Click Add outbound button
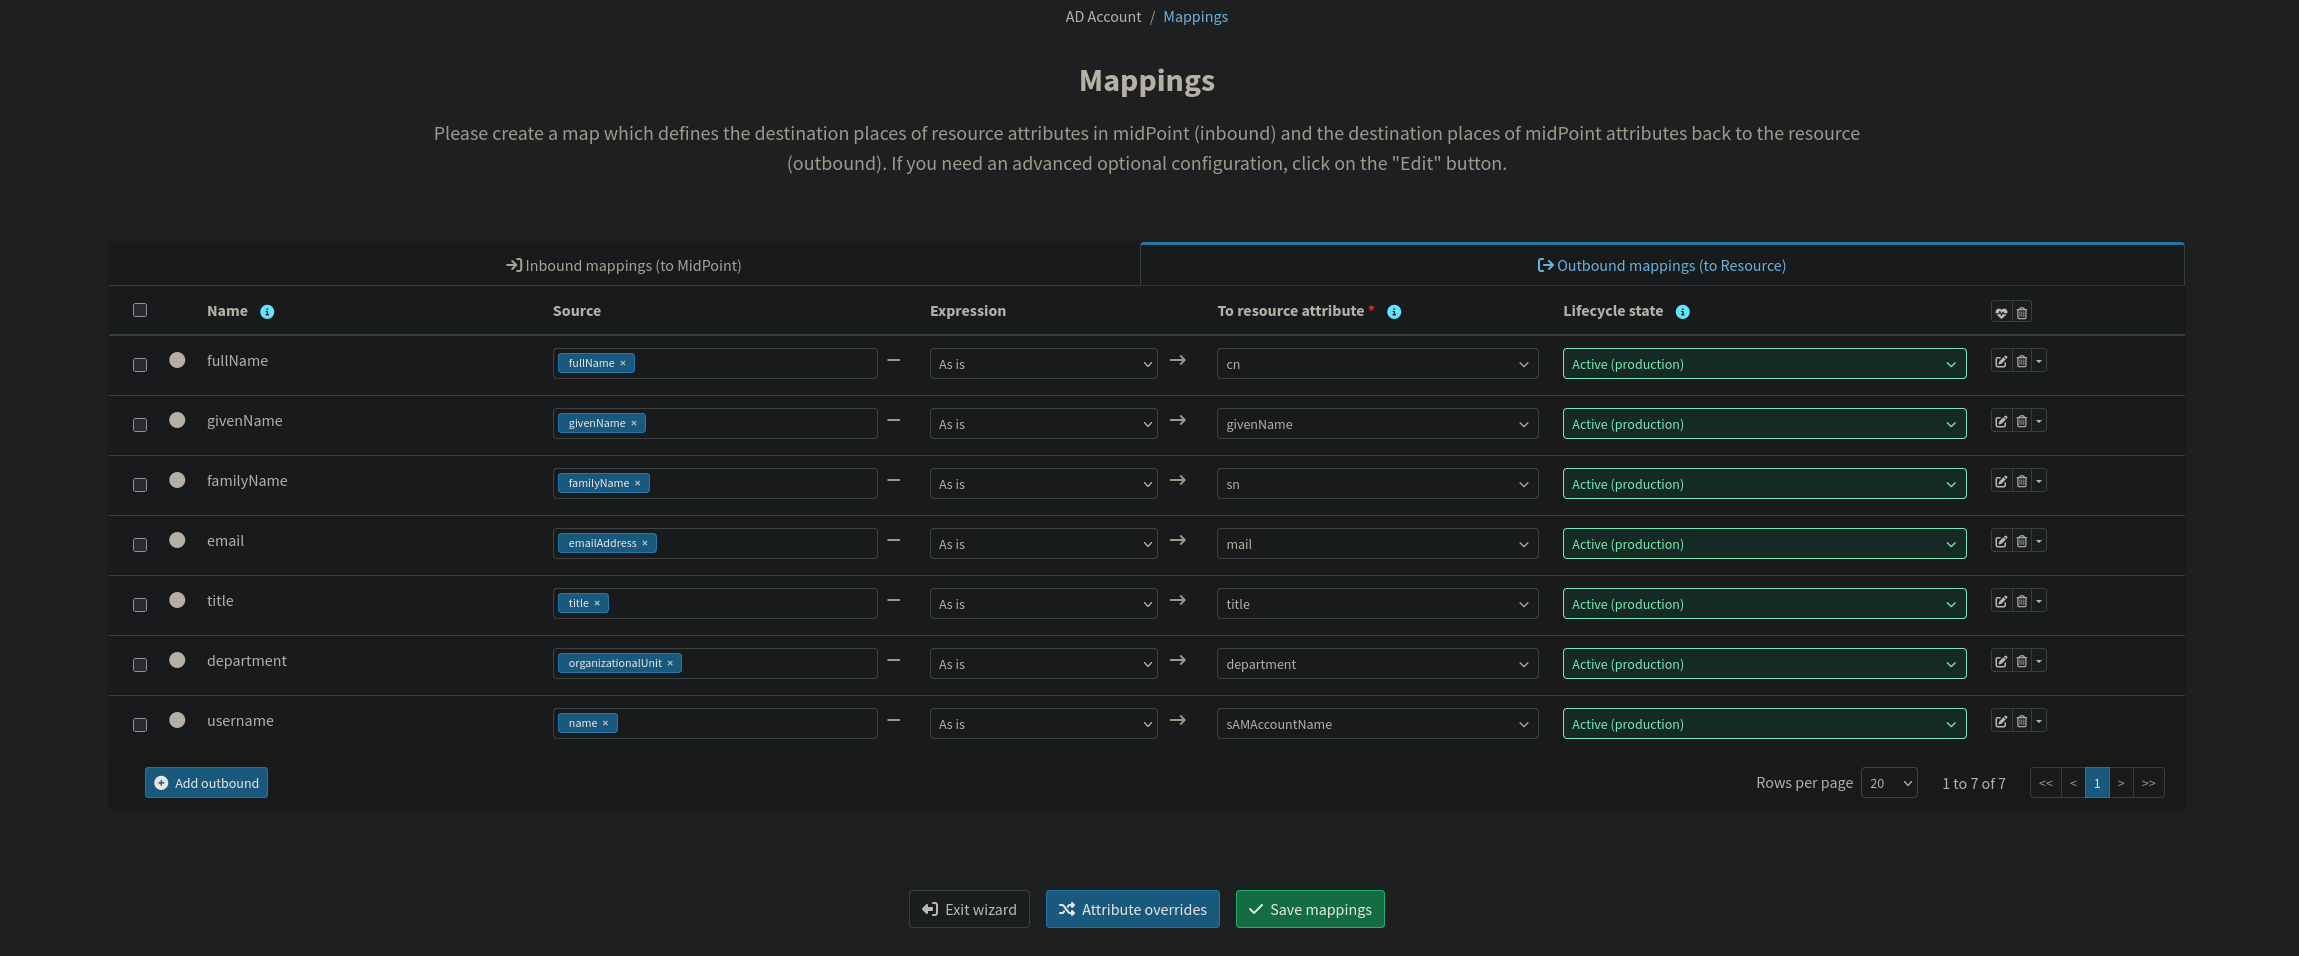Viewport: 2299px width, 956px height. point(206,783)
